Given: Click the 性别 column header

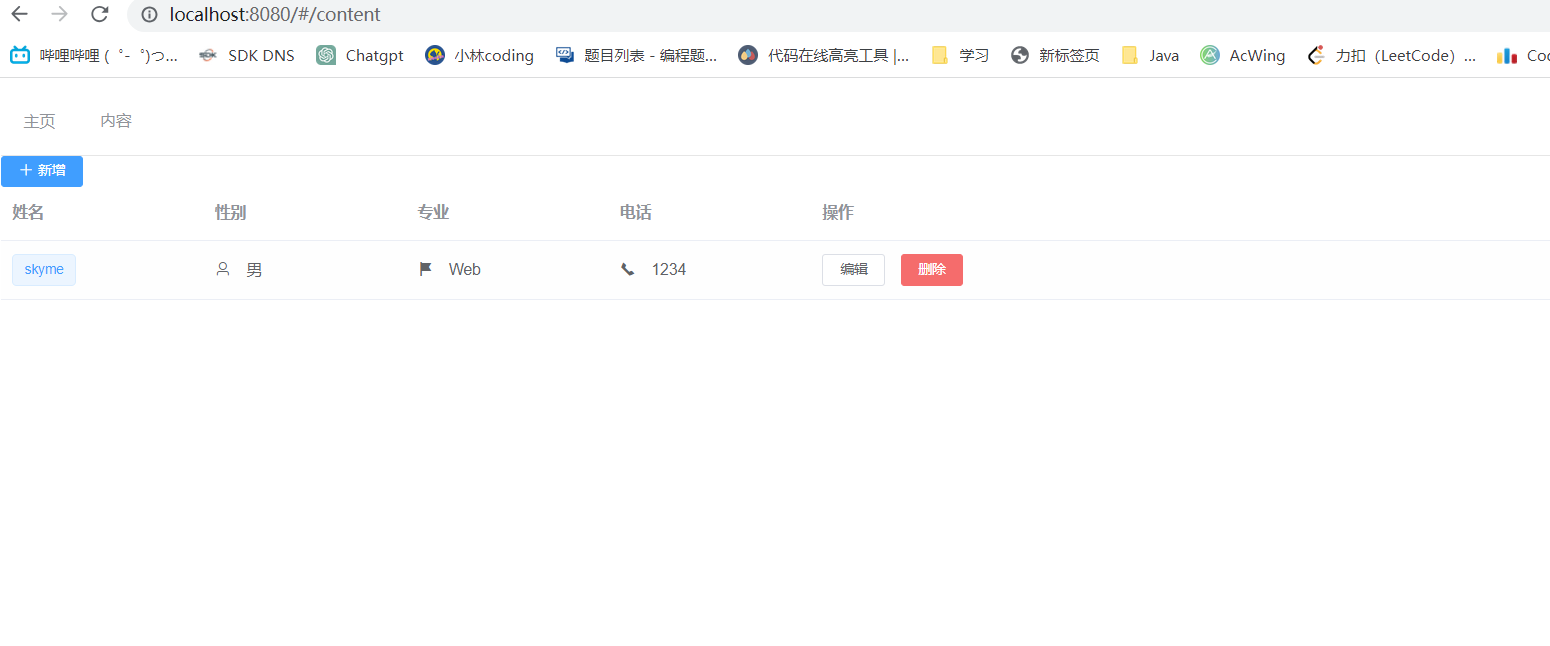Looking at the screenshot, I should 231,212.
